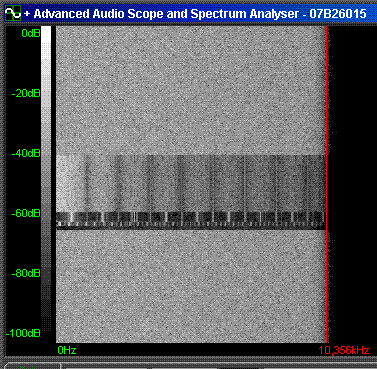377x369 pixels.
Task: Click the -80dB label on level scale
Action: (26, 273)
